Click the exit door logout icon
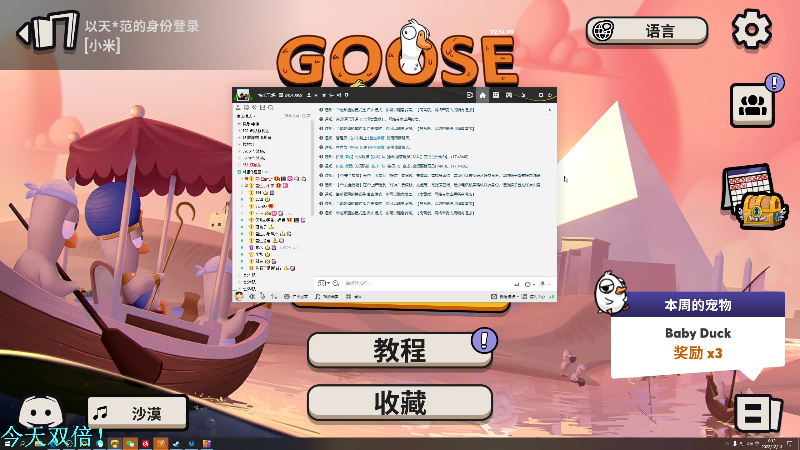The image size is (800, 450). (x=48, y=32)
